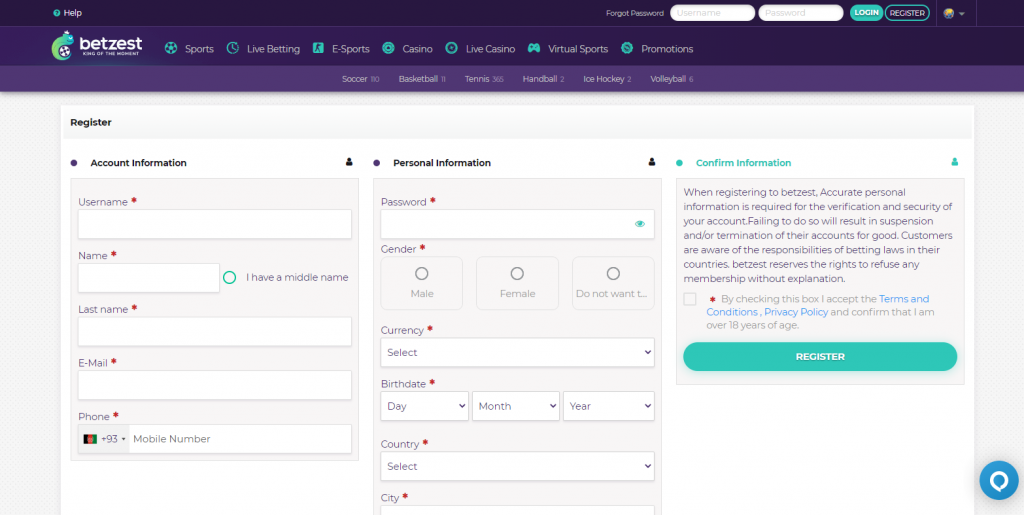Click the Live Casino icon
Screen dimensions: 1024x515
[x=451, y=48]
